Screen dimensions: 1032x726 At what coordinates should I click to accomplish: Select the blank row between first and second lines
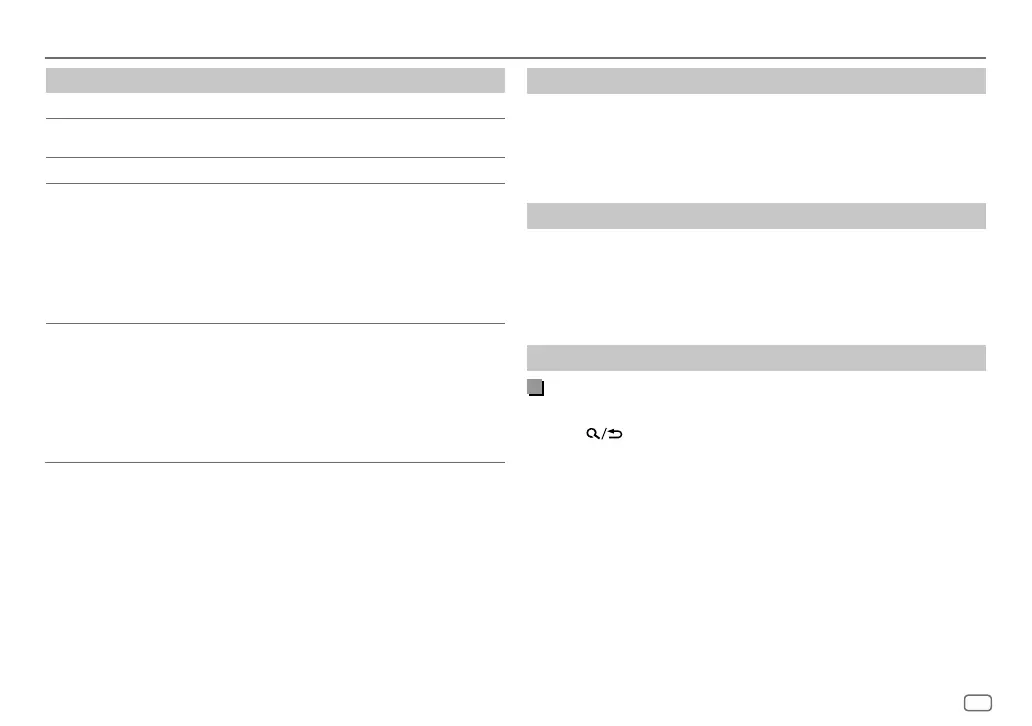[x=275, y=138]
